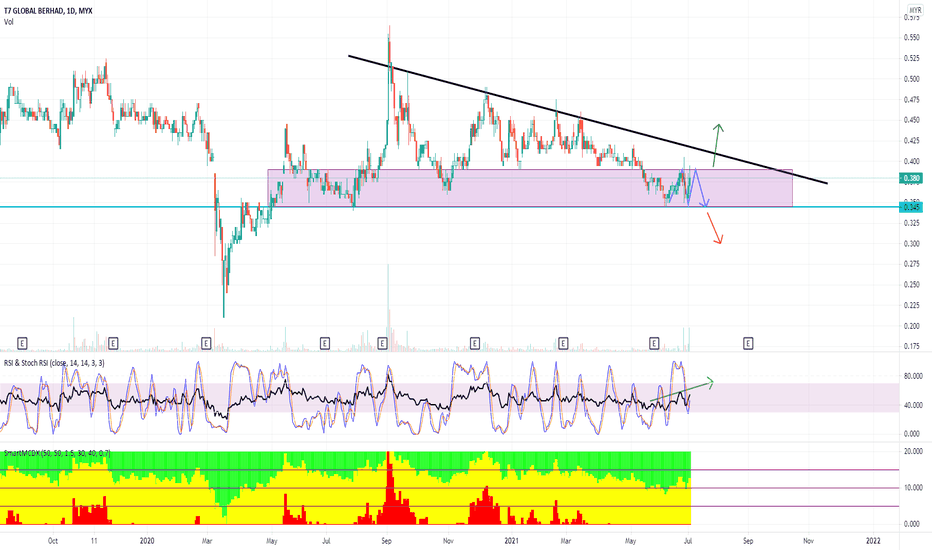
Task: Click the 0.200 price scale value
Action: click(912, 326)
